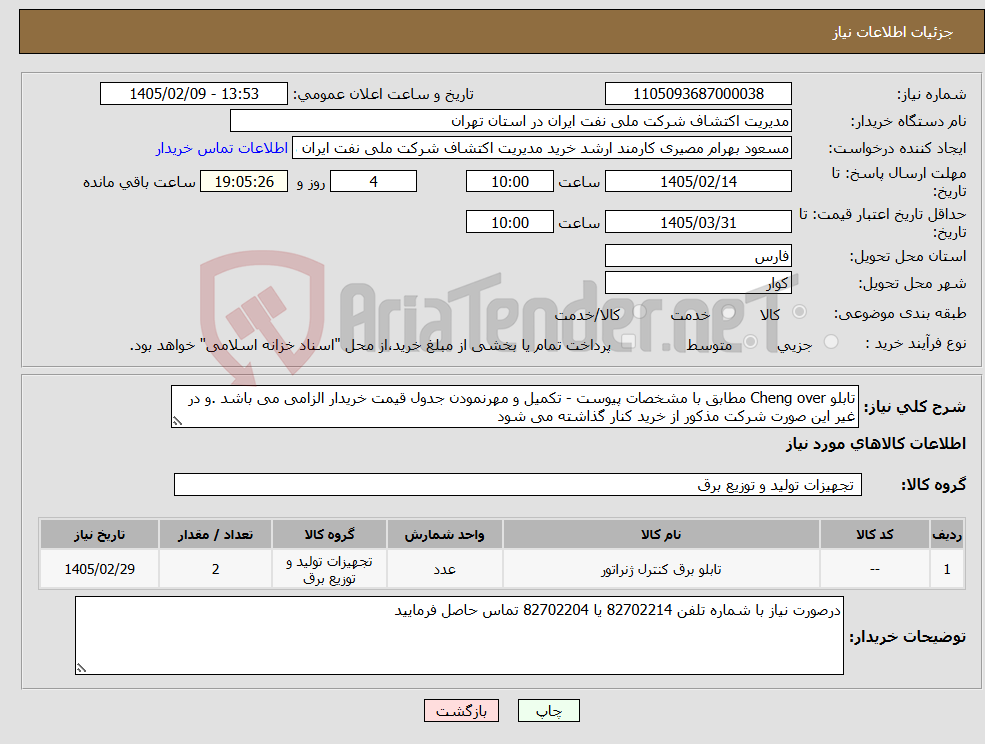Image resolution: width=985 pixels, height=744 pixels.
Task: Click the item name تابلو برق کنترل ژنراتور
Action: 661,569
